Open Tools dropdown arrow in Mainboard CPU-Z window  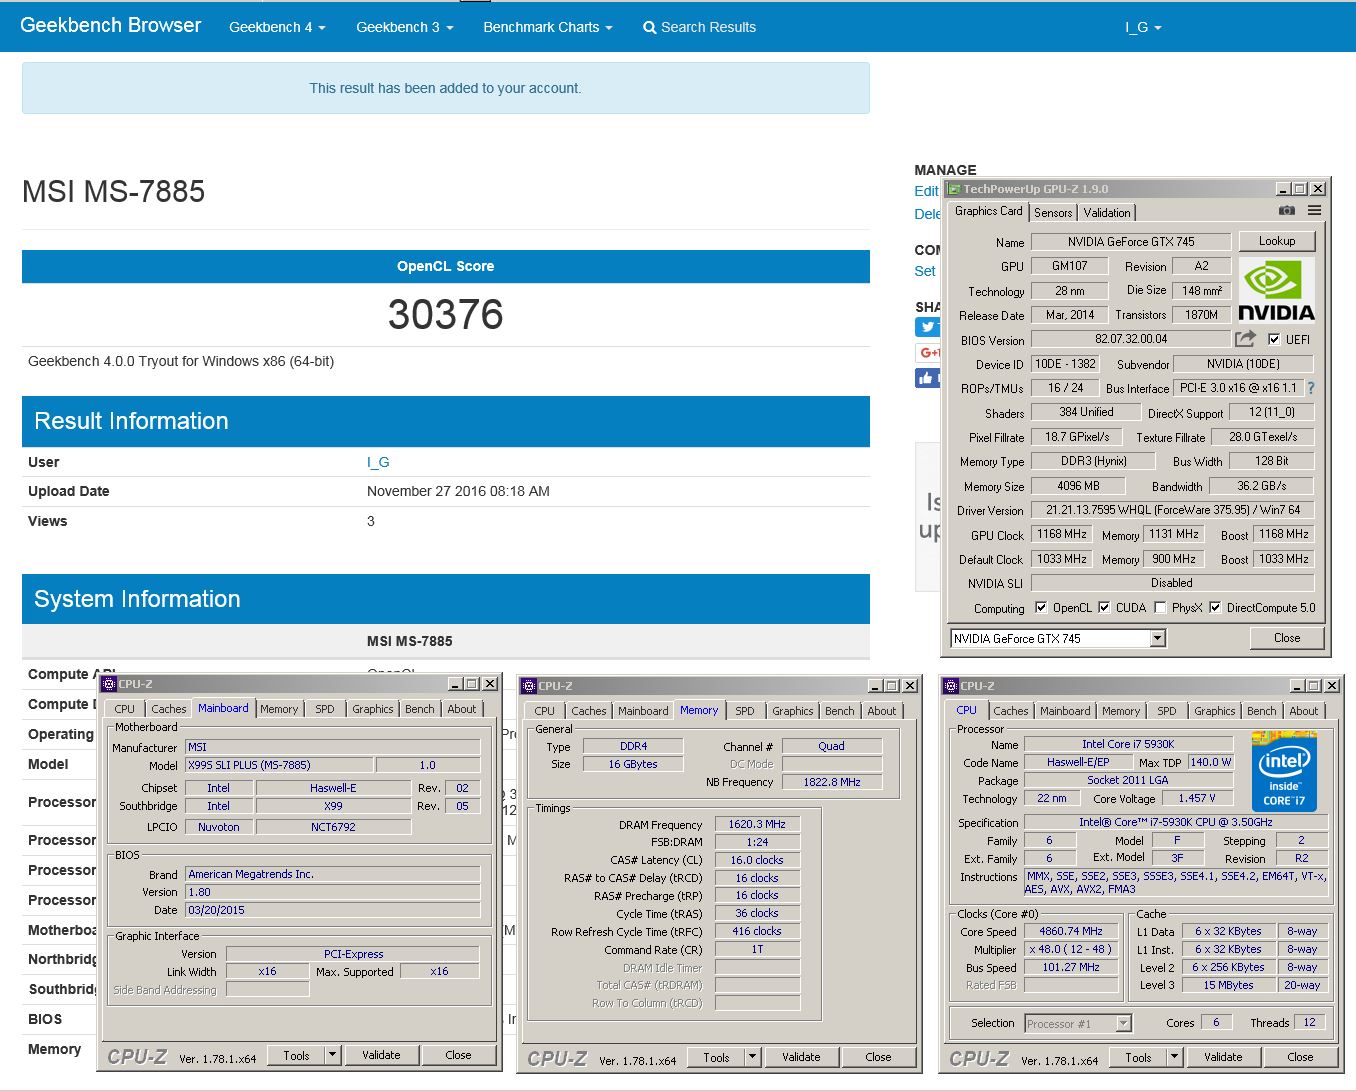click(332, 1055)
